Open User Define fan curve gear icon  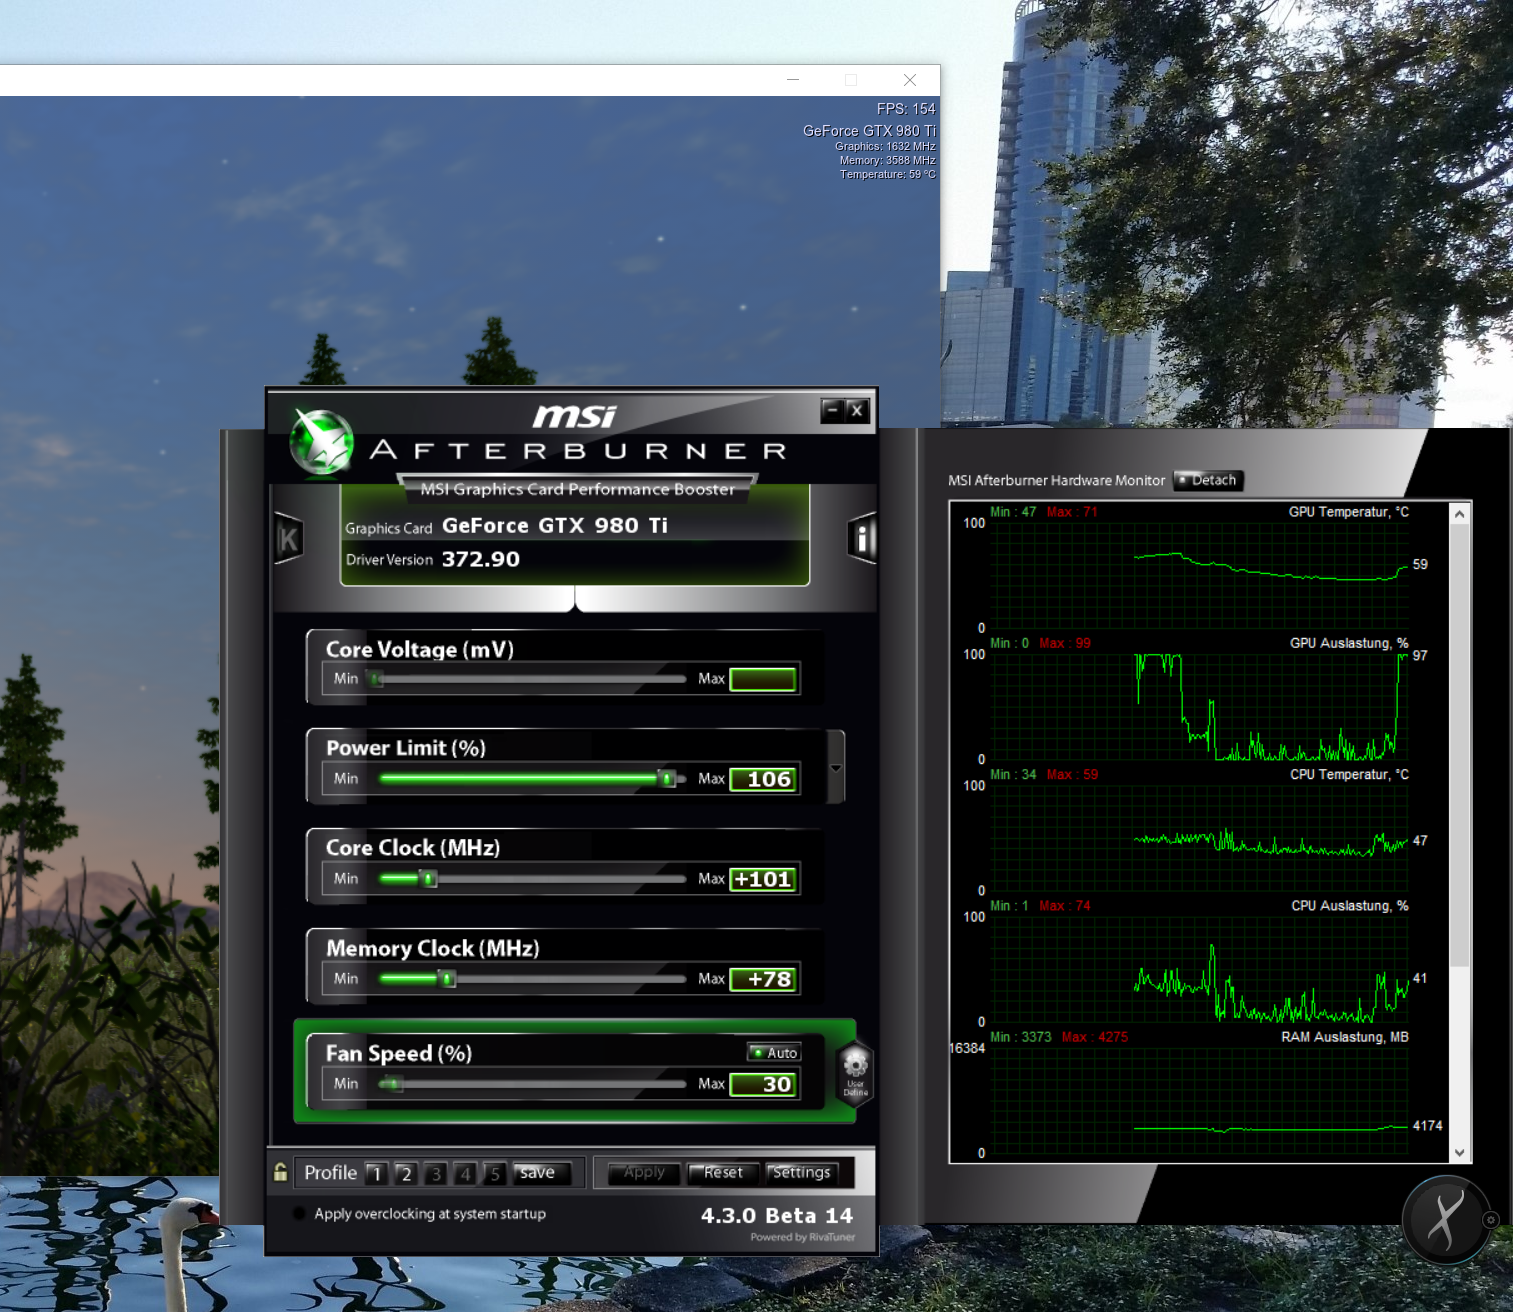pos(855,1073)
